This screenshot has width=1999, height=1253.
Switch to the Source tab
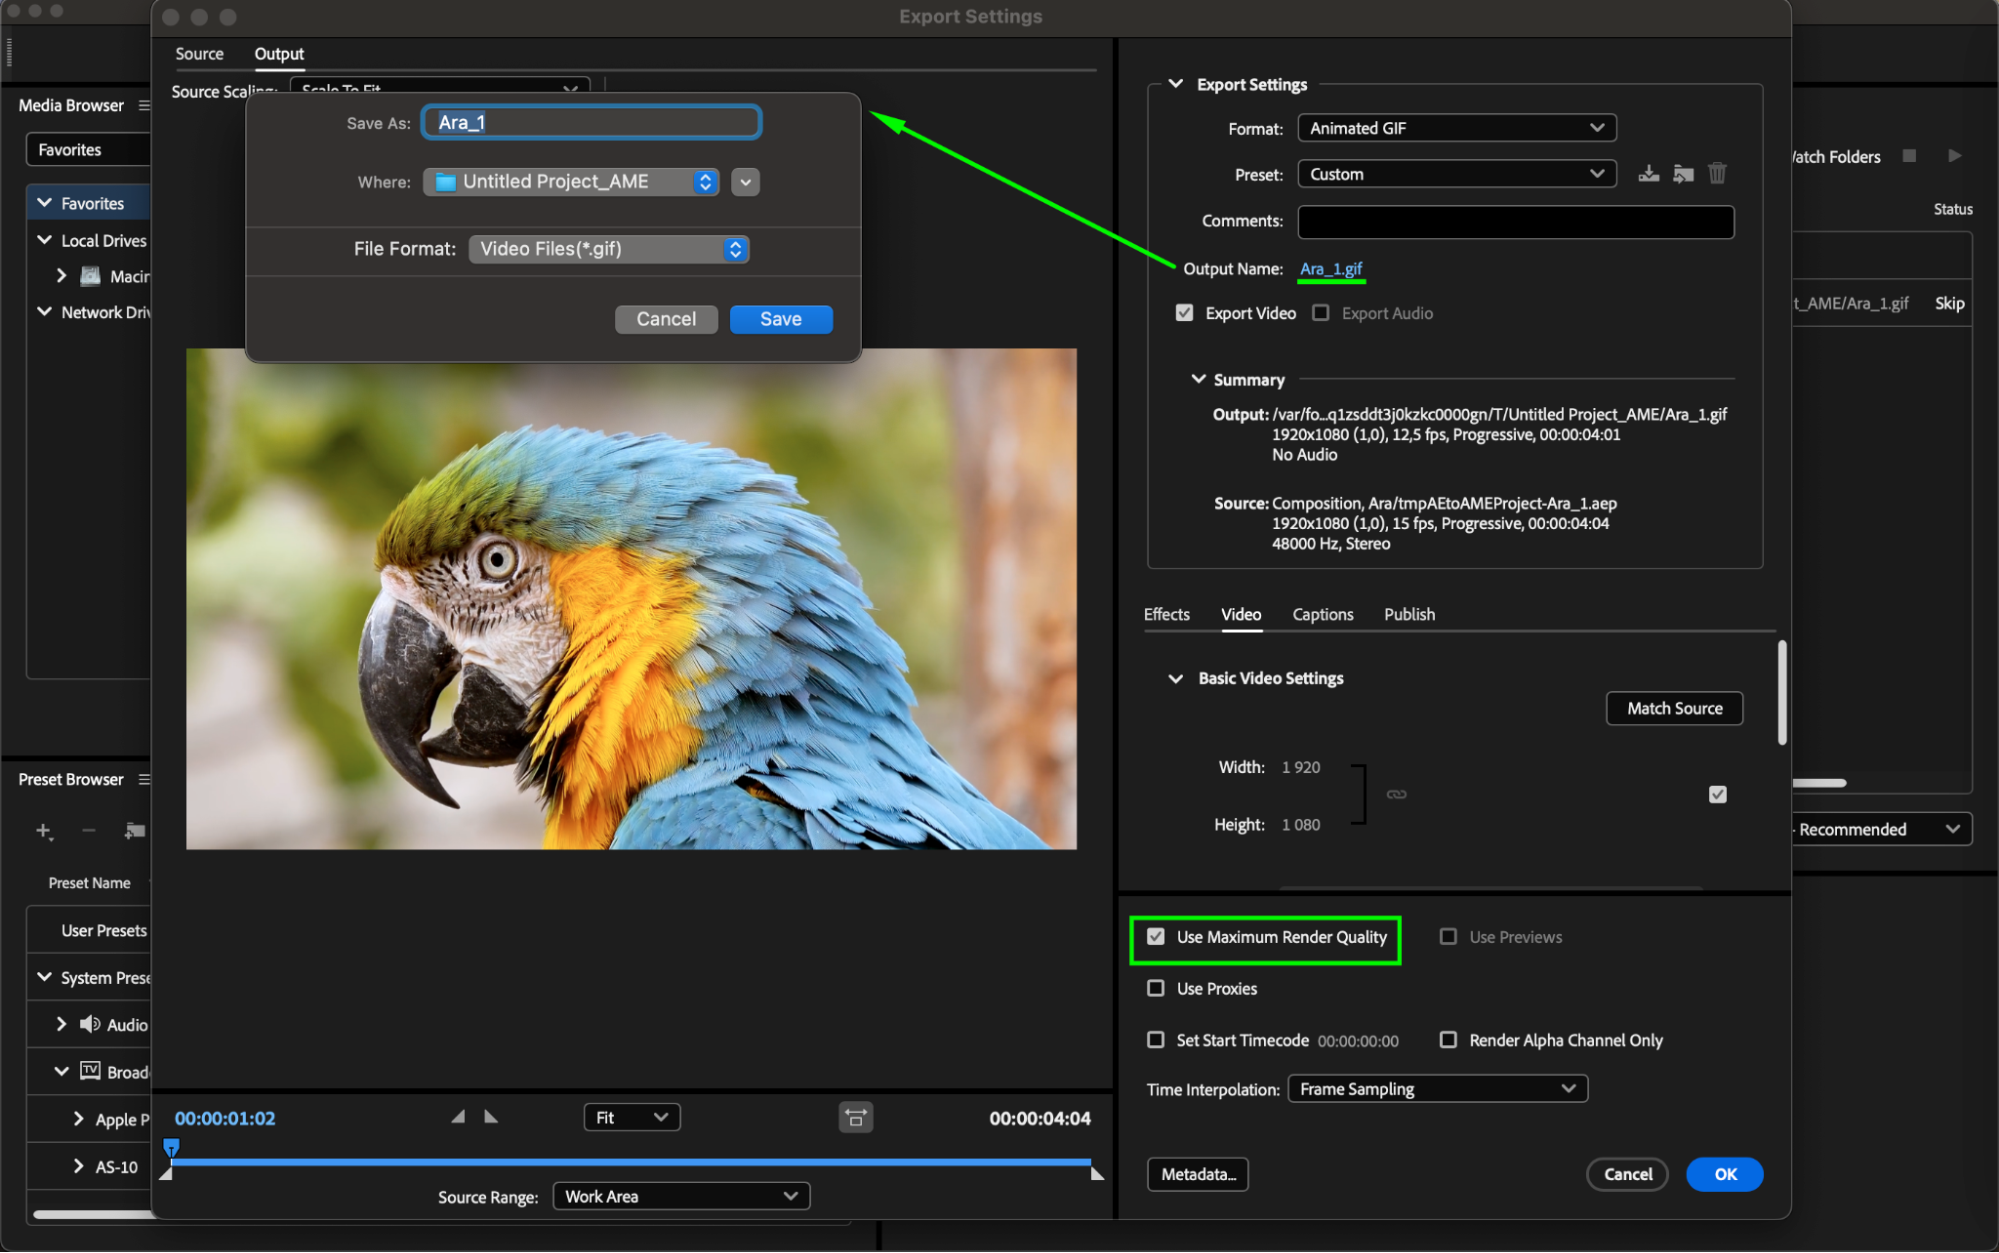tap(199, 54)
